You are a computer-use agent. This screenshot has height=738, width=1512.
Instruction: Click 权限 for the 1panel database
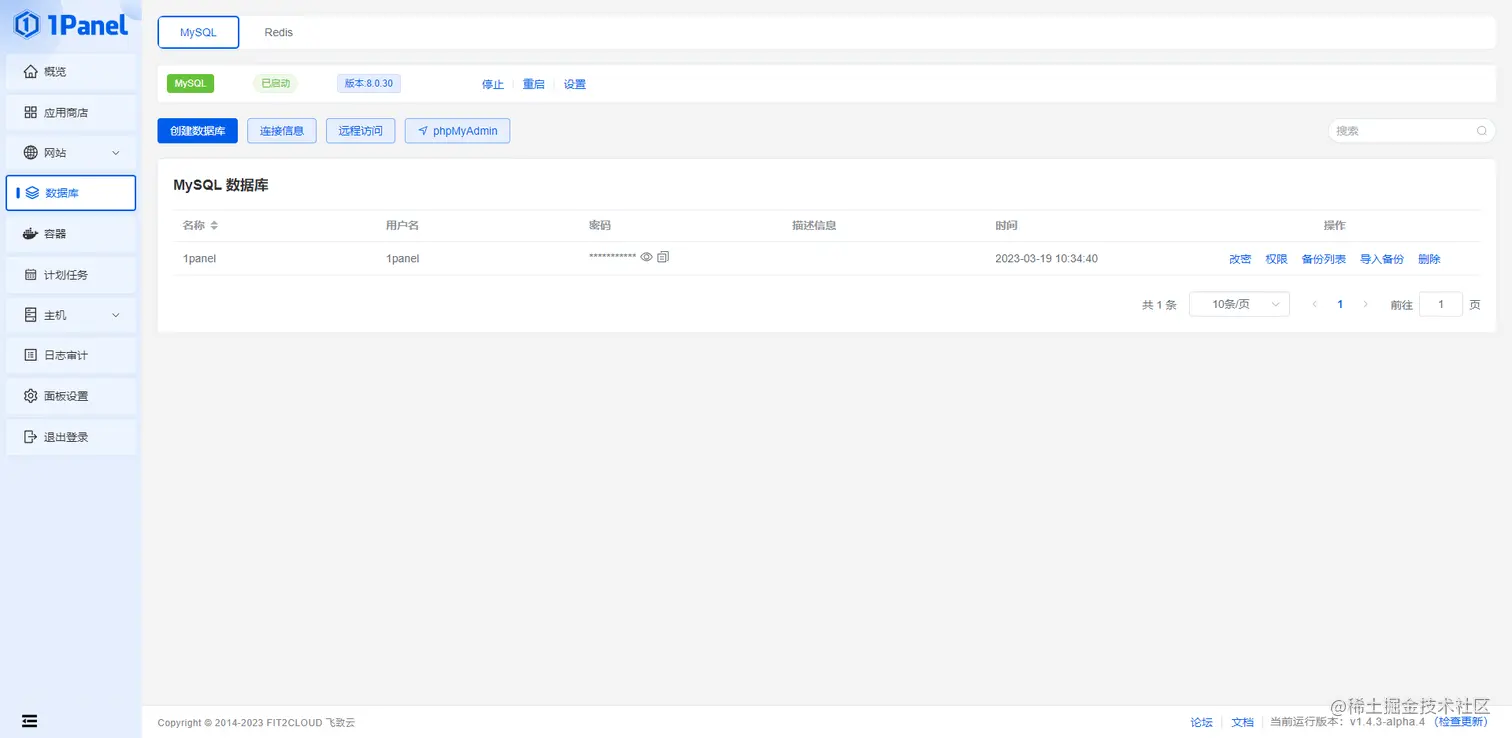(x=1277, y=259)
